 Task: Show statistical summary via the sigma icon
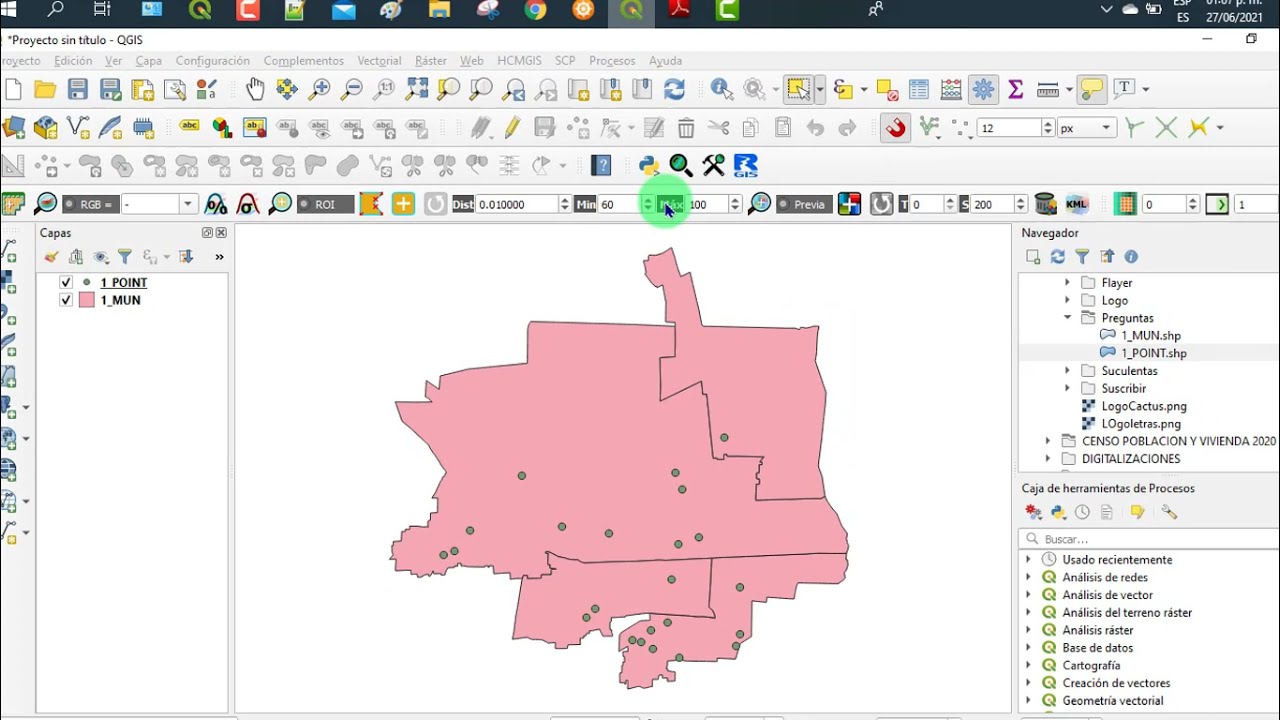click(1016, 89)
